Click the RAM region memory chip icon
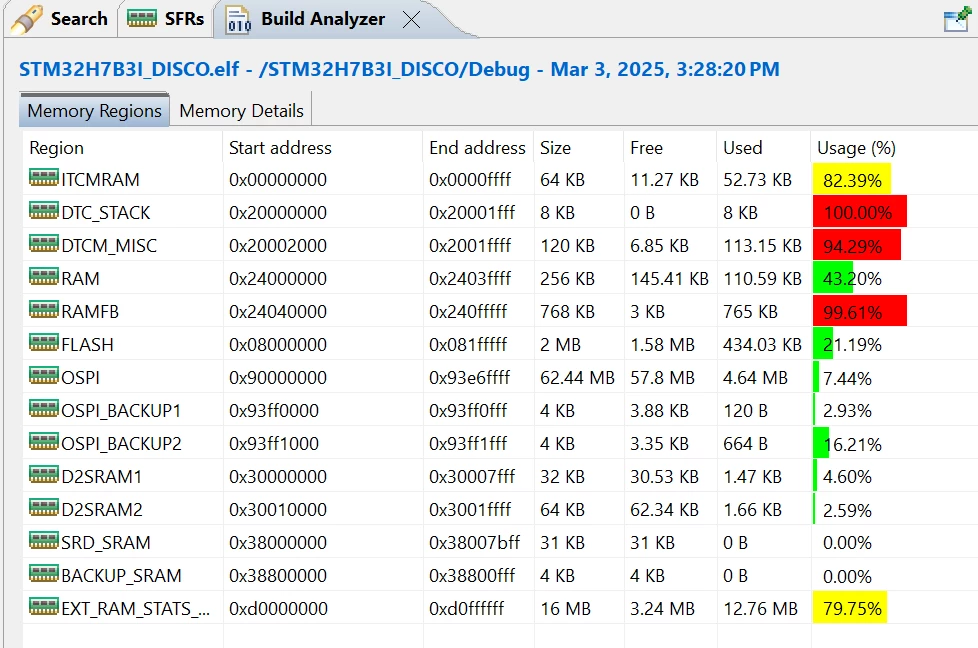The width and height of the screenshot is (978, 648). (x=44, y=277)
